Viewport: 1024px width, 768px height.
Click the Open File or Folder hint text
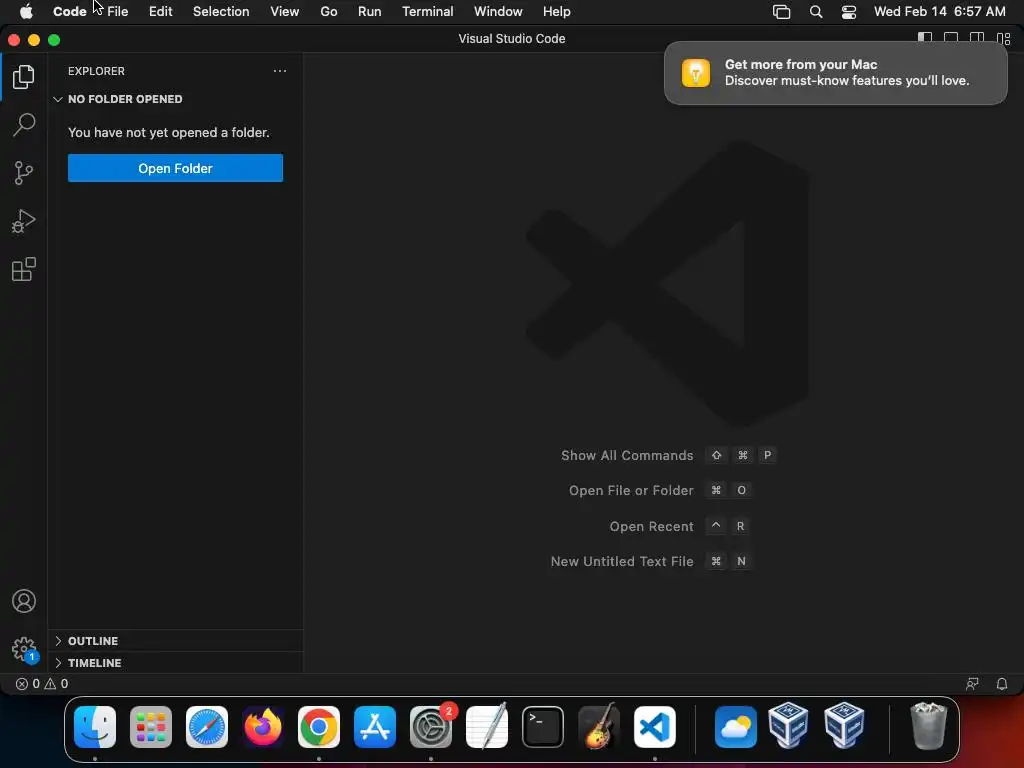[631, 490]
